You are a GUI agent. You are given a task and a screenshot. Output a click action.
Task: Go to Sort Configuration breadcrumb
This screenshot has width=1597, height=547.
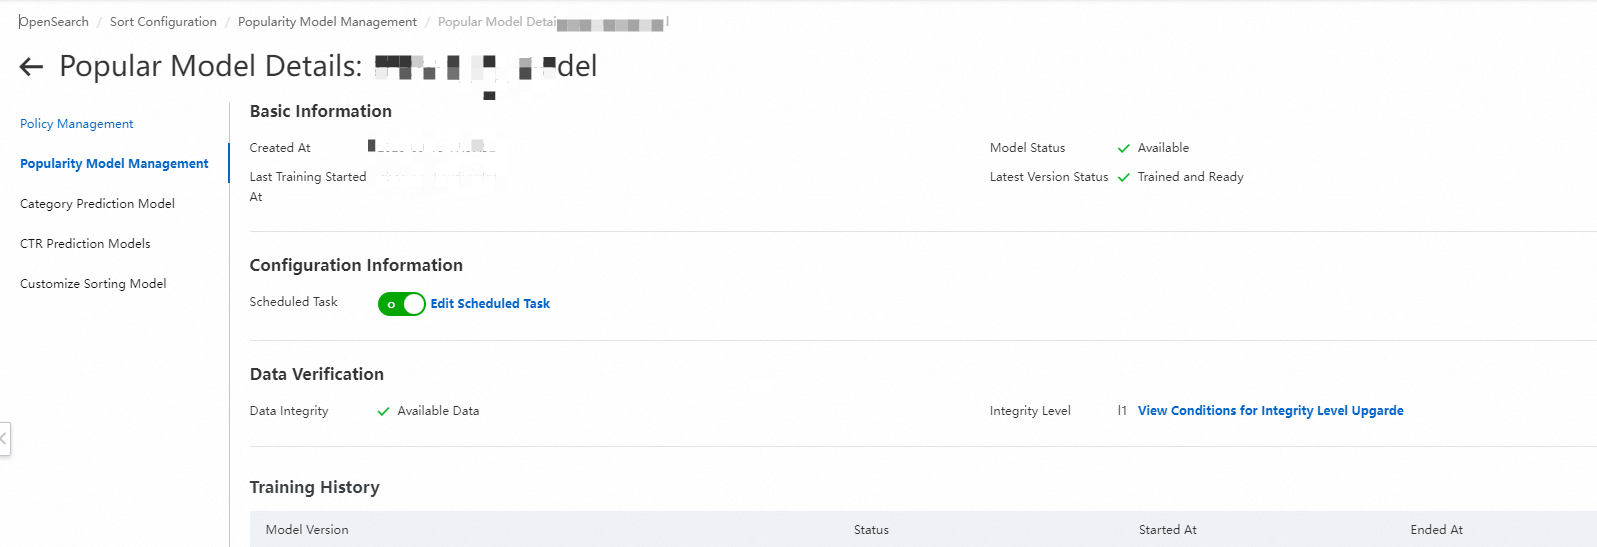tap(163, 22)
